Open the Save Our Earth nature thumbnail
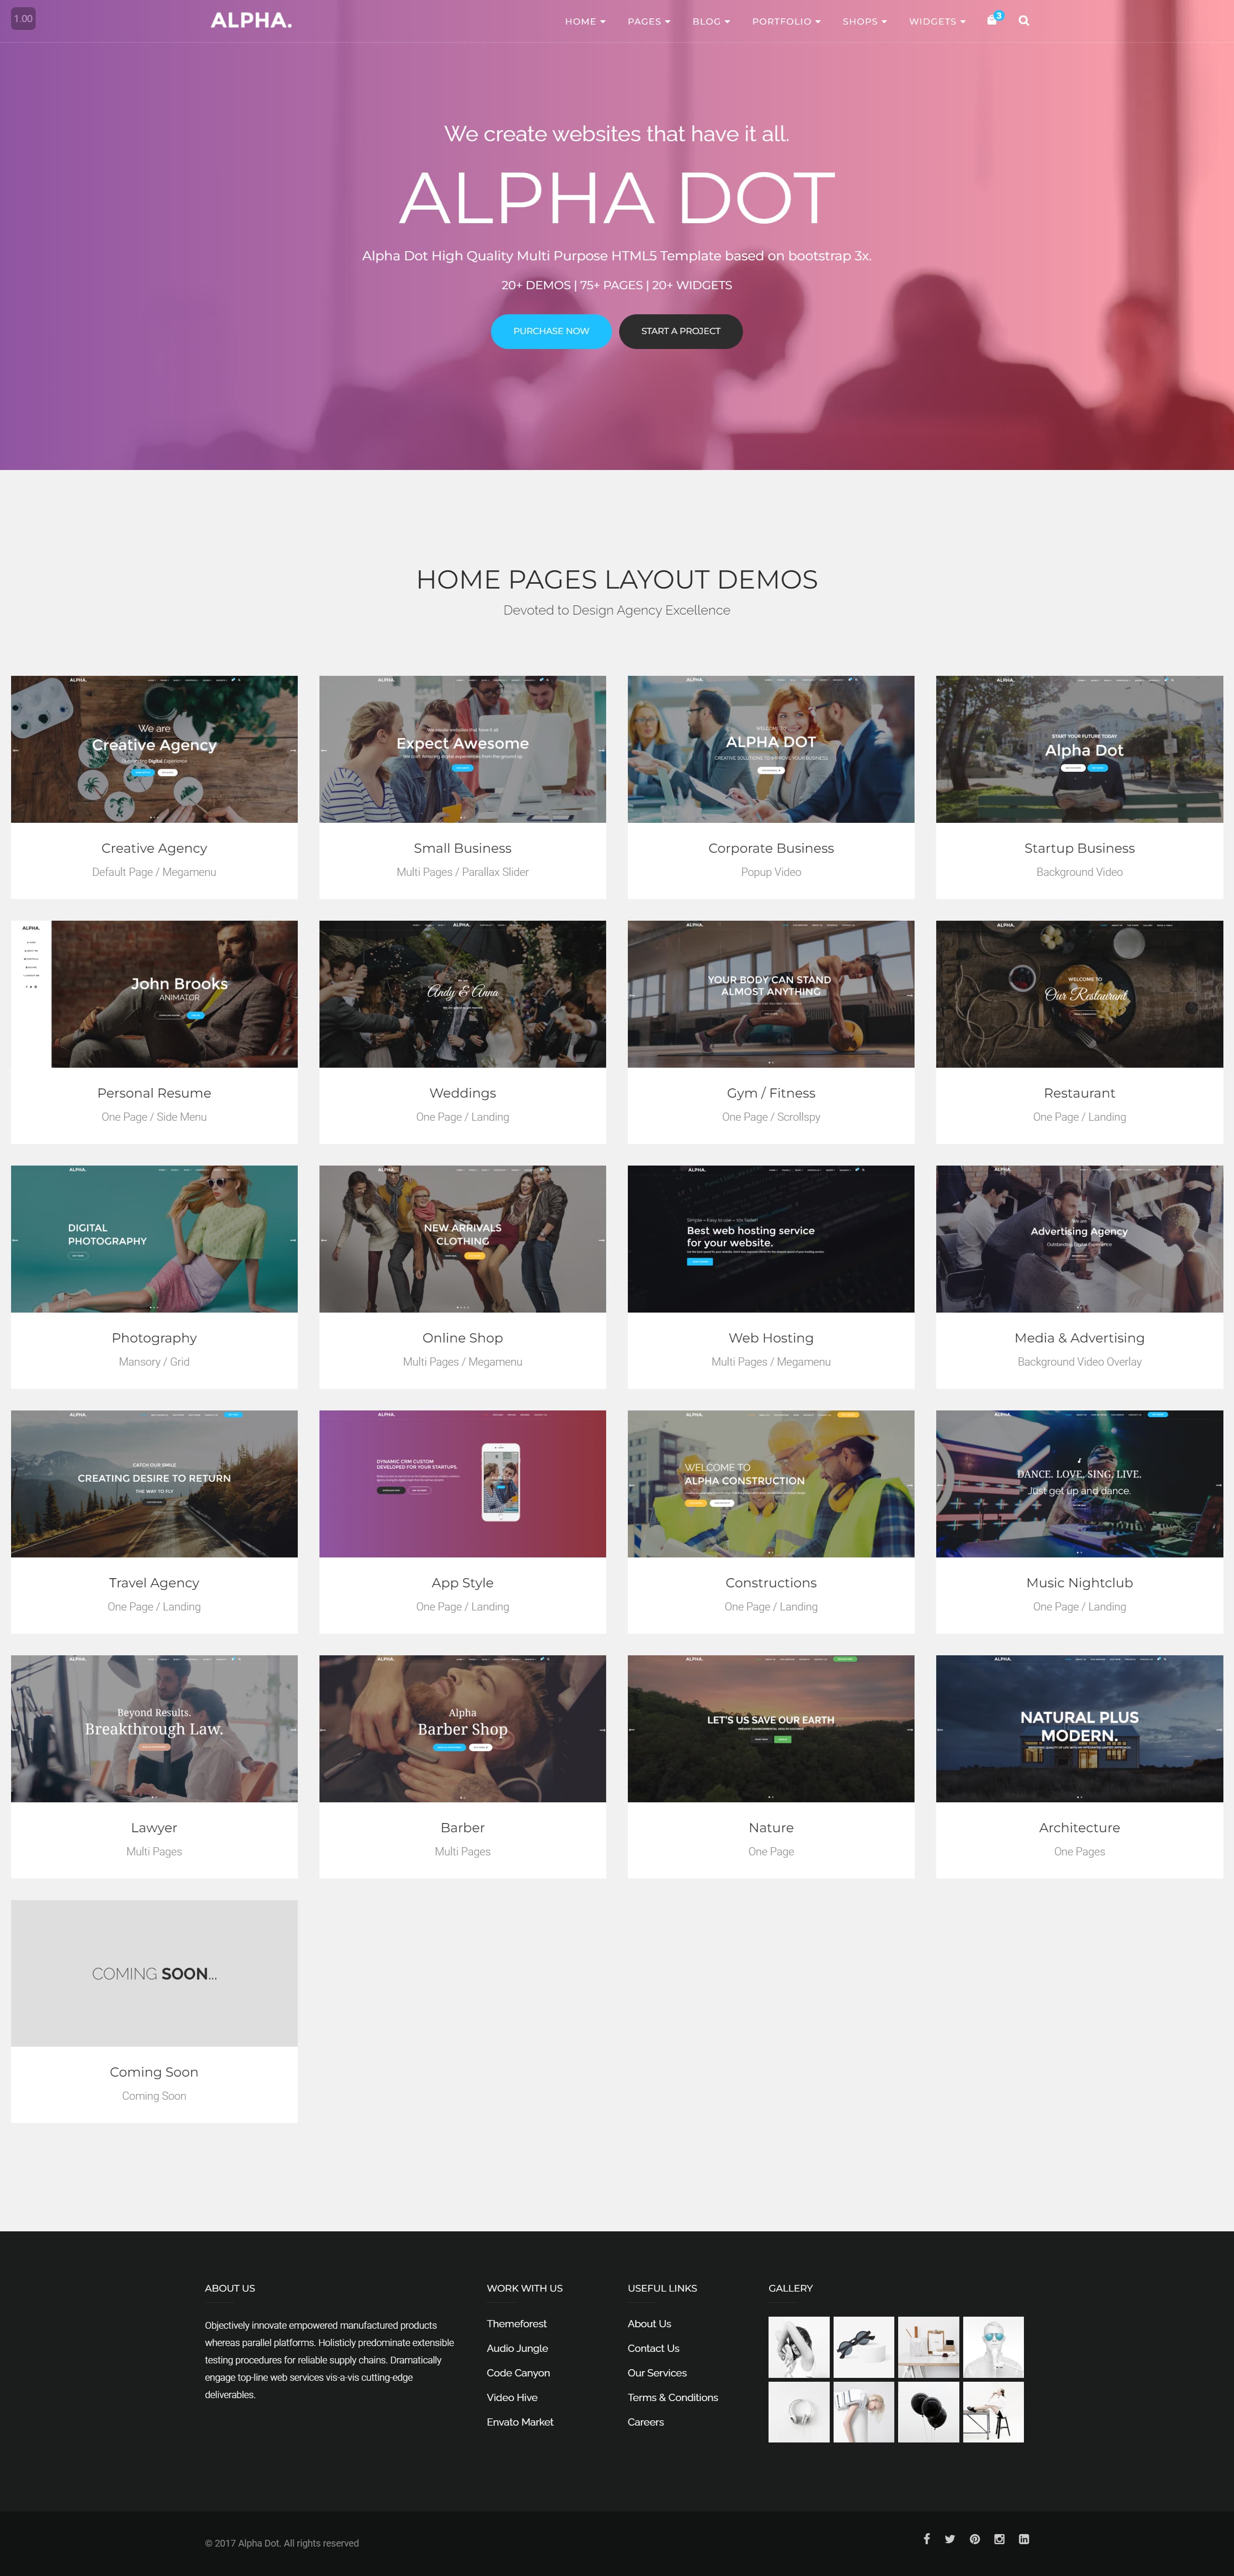Image resolution: width=1234 pixels, height=2576 pixels. pyautogui.click(x=771, y=1729)
